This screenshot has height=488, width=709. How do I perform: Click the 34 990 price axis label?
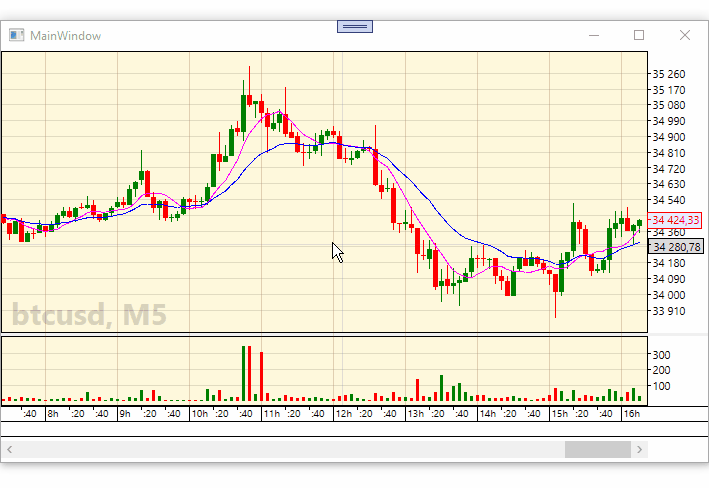[x=669, y=121]
